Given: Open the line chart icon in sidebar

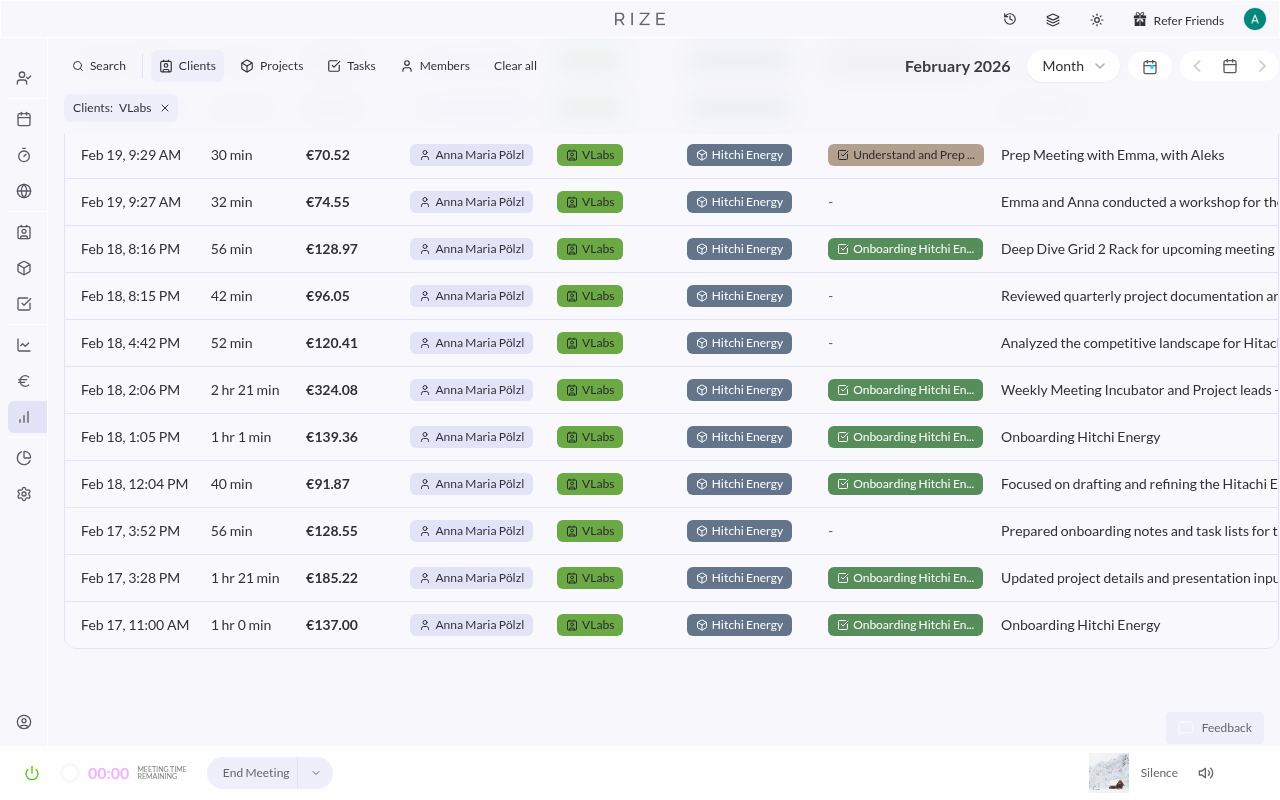Looking at the screenshot, I should 24,345.
